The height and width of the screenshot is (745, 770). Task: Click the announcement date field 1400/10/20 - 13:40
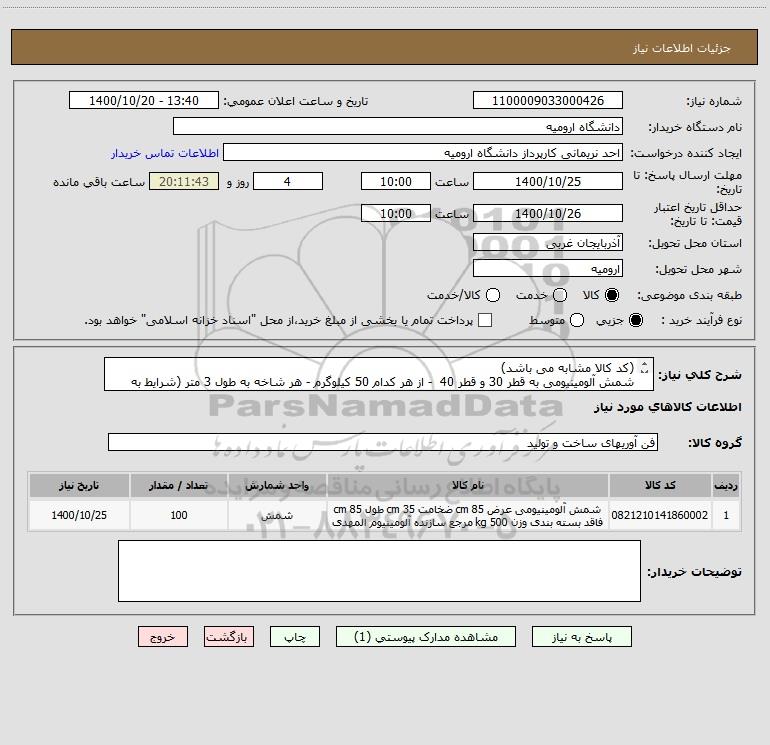pos(144,101)
